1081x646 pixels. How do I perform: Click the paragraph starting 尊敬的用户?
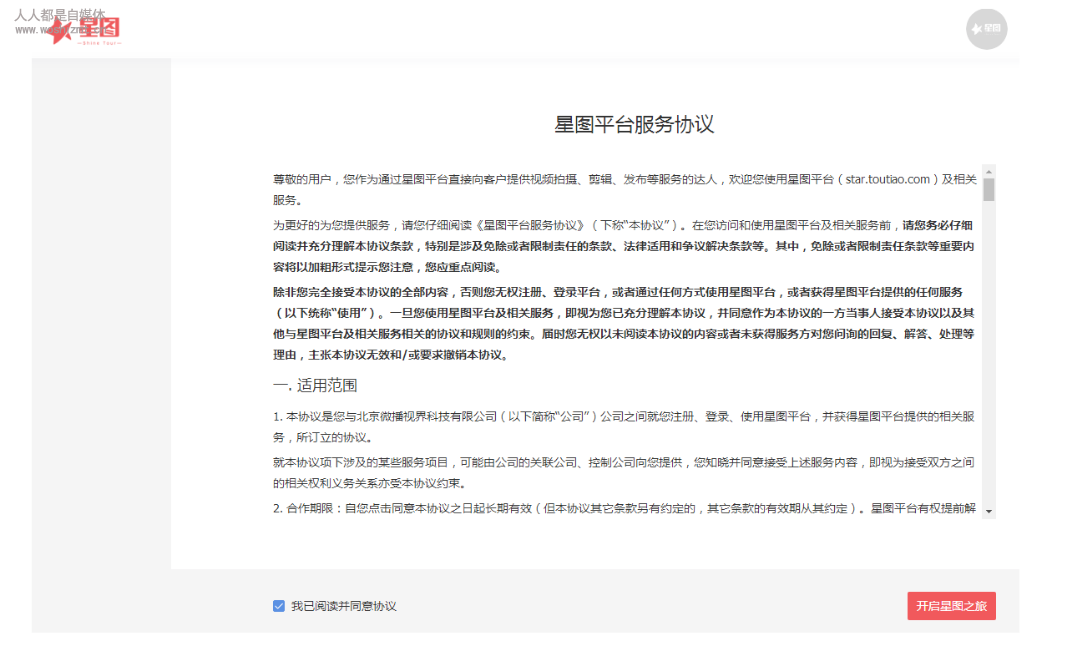pos(625,190)
